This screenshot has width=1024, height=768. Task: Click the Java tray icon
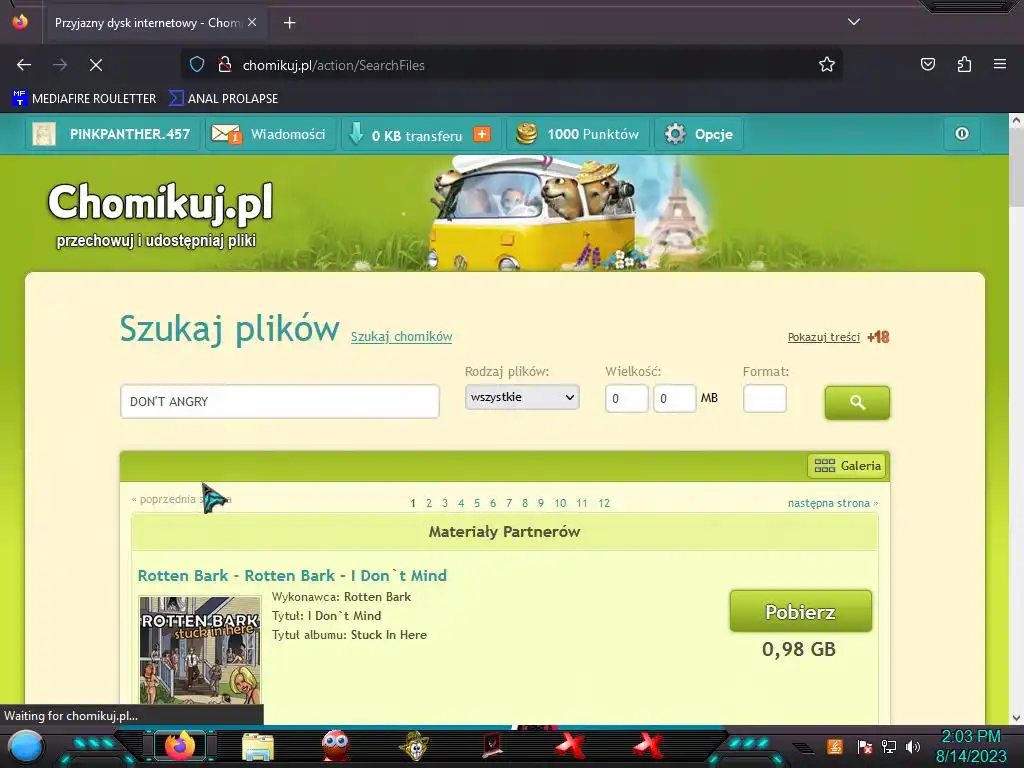point(835,746)
